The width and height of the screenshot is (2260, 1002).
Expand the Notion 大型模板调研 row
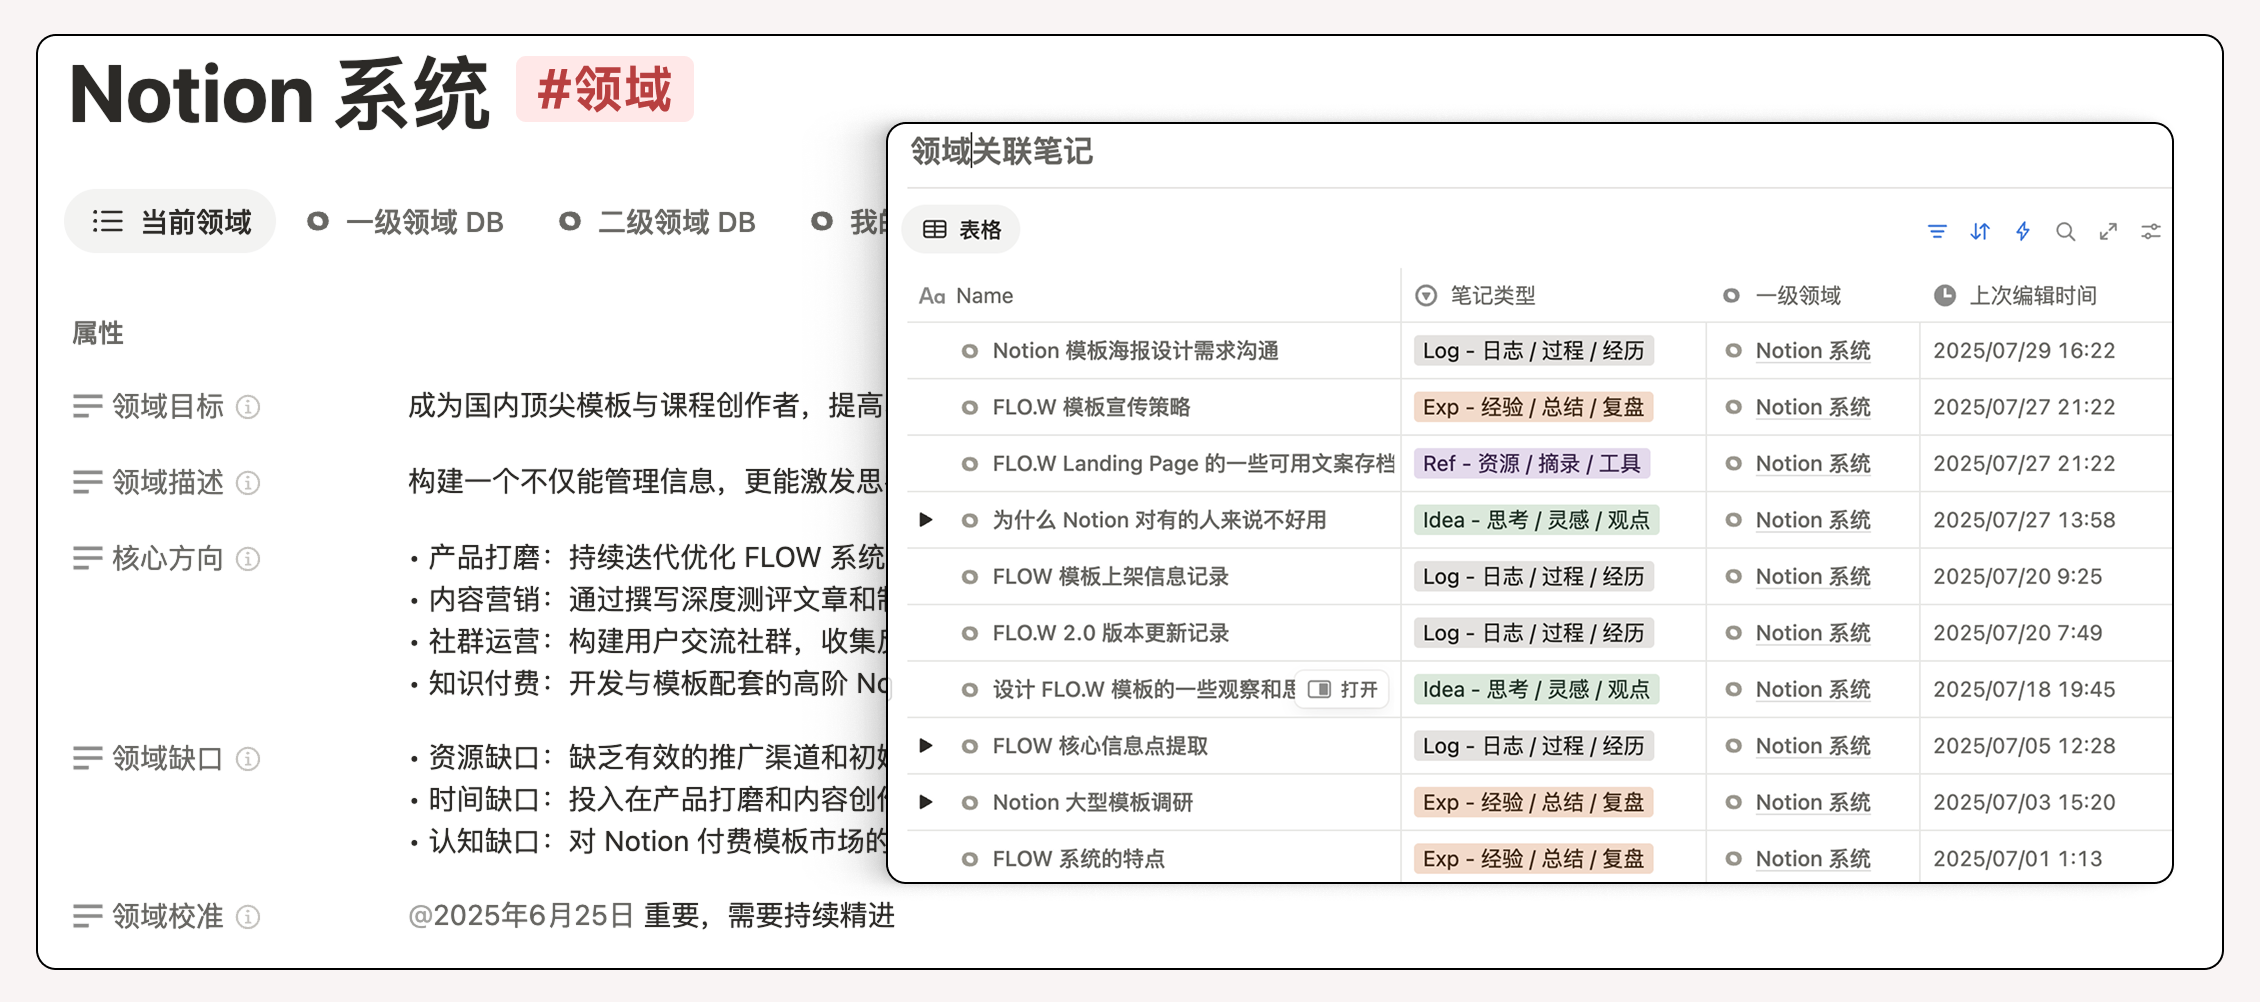click(x=926, y=802)
